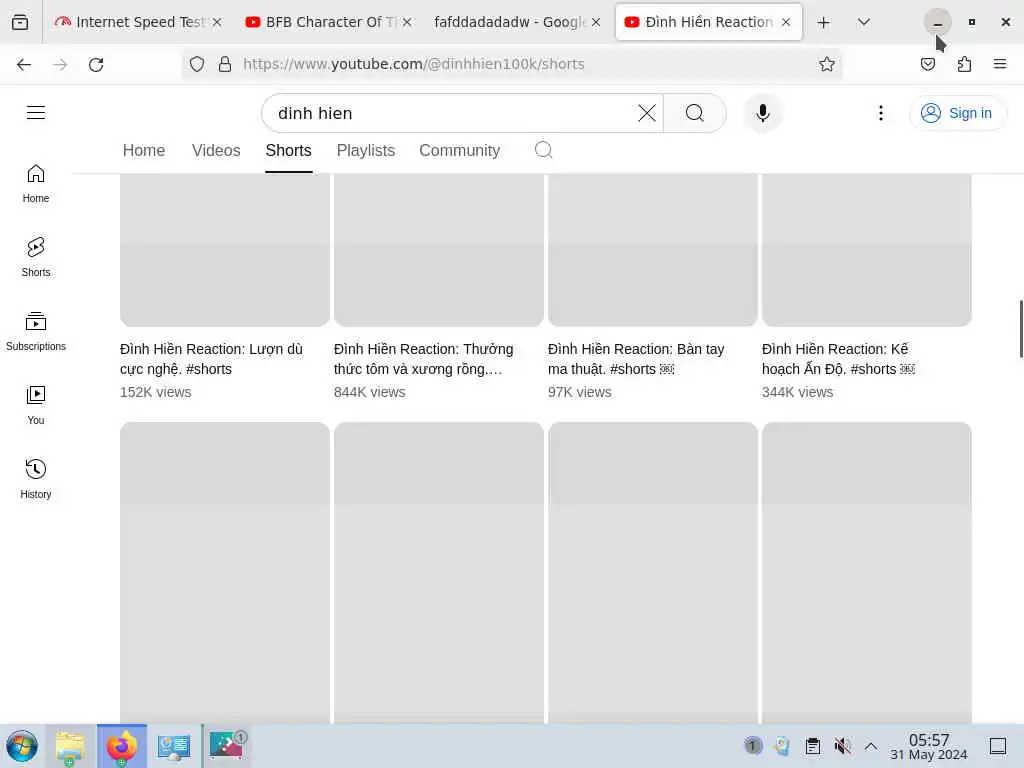Image resolution: width=1024 pixels, height=768 pixels.
Task: Open Firefox application menu
Action: (x=1000, y=64)
